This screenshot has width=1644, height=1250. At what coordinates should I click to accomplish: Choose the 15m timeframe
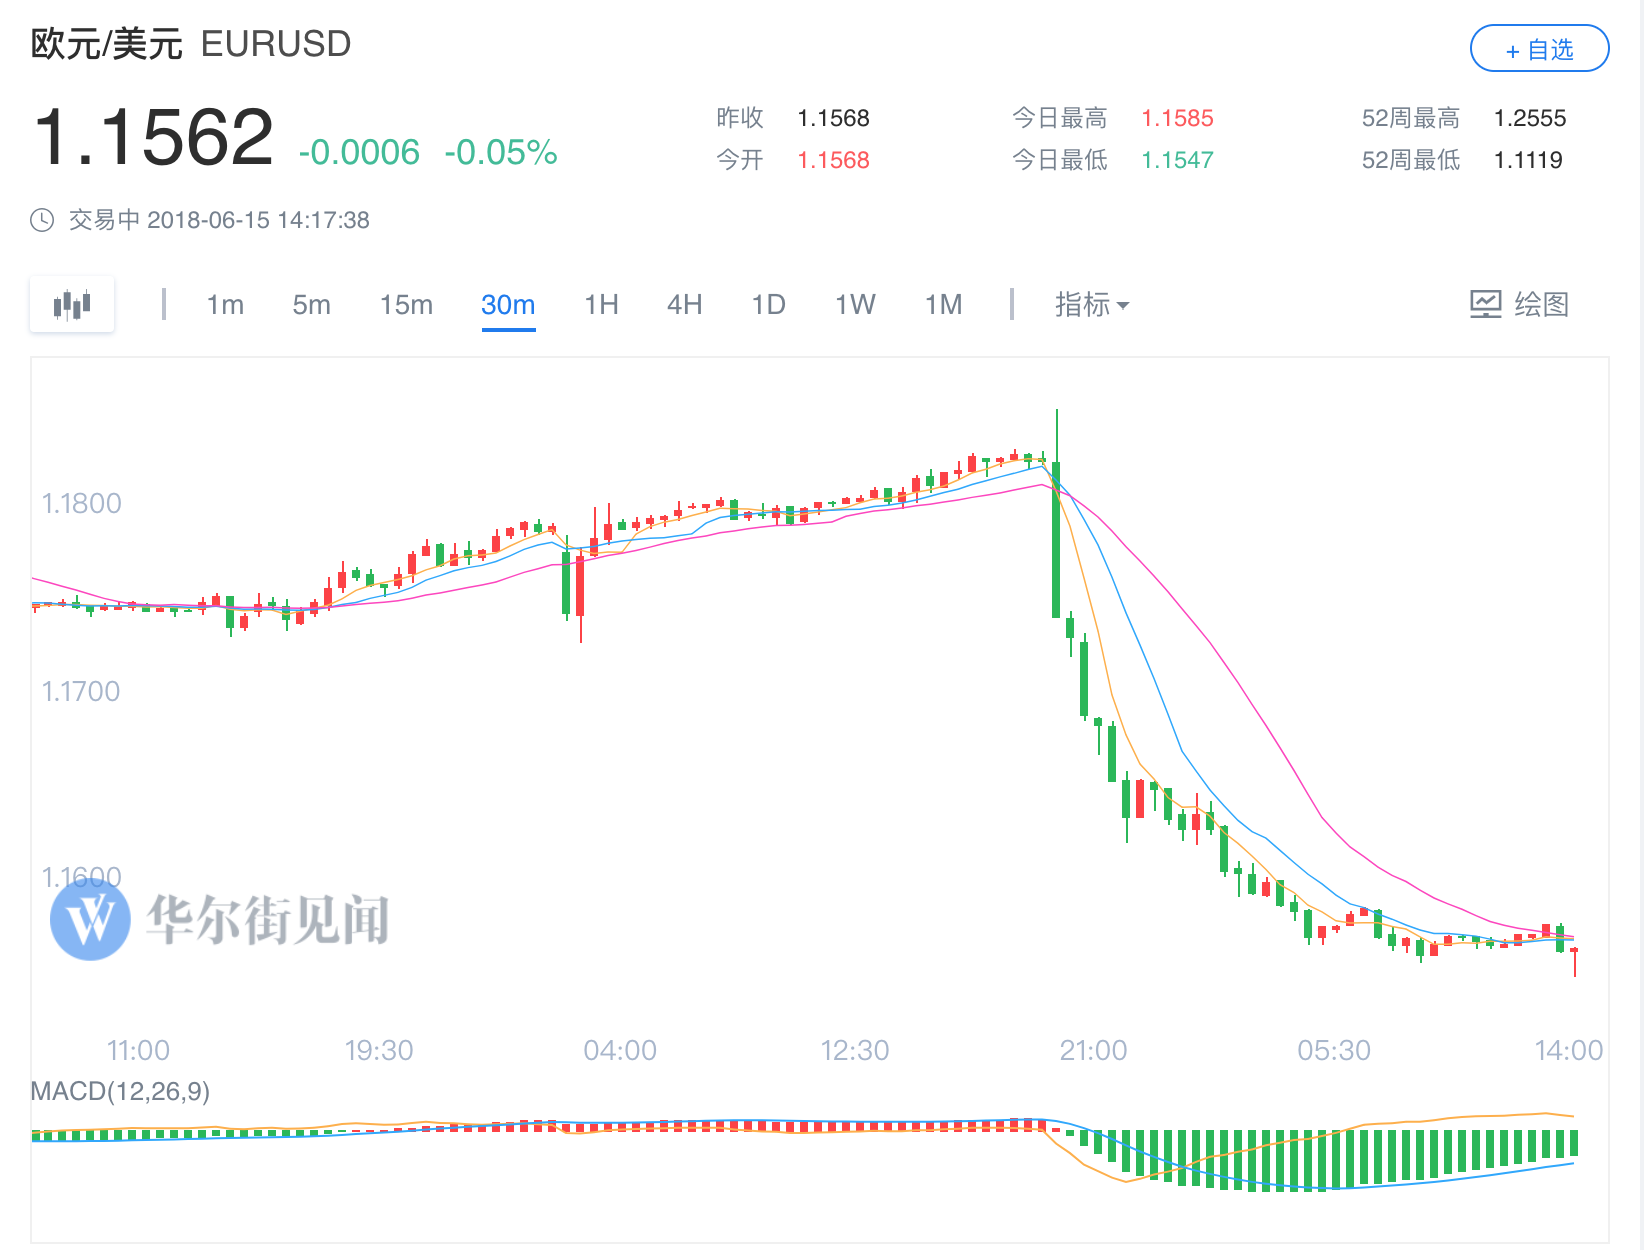tap(406, 304)
